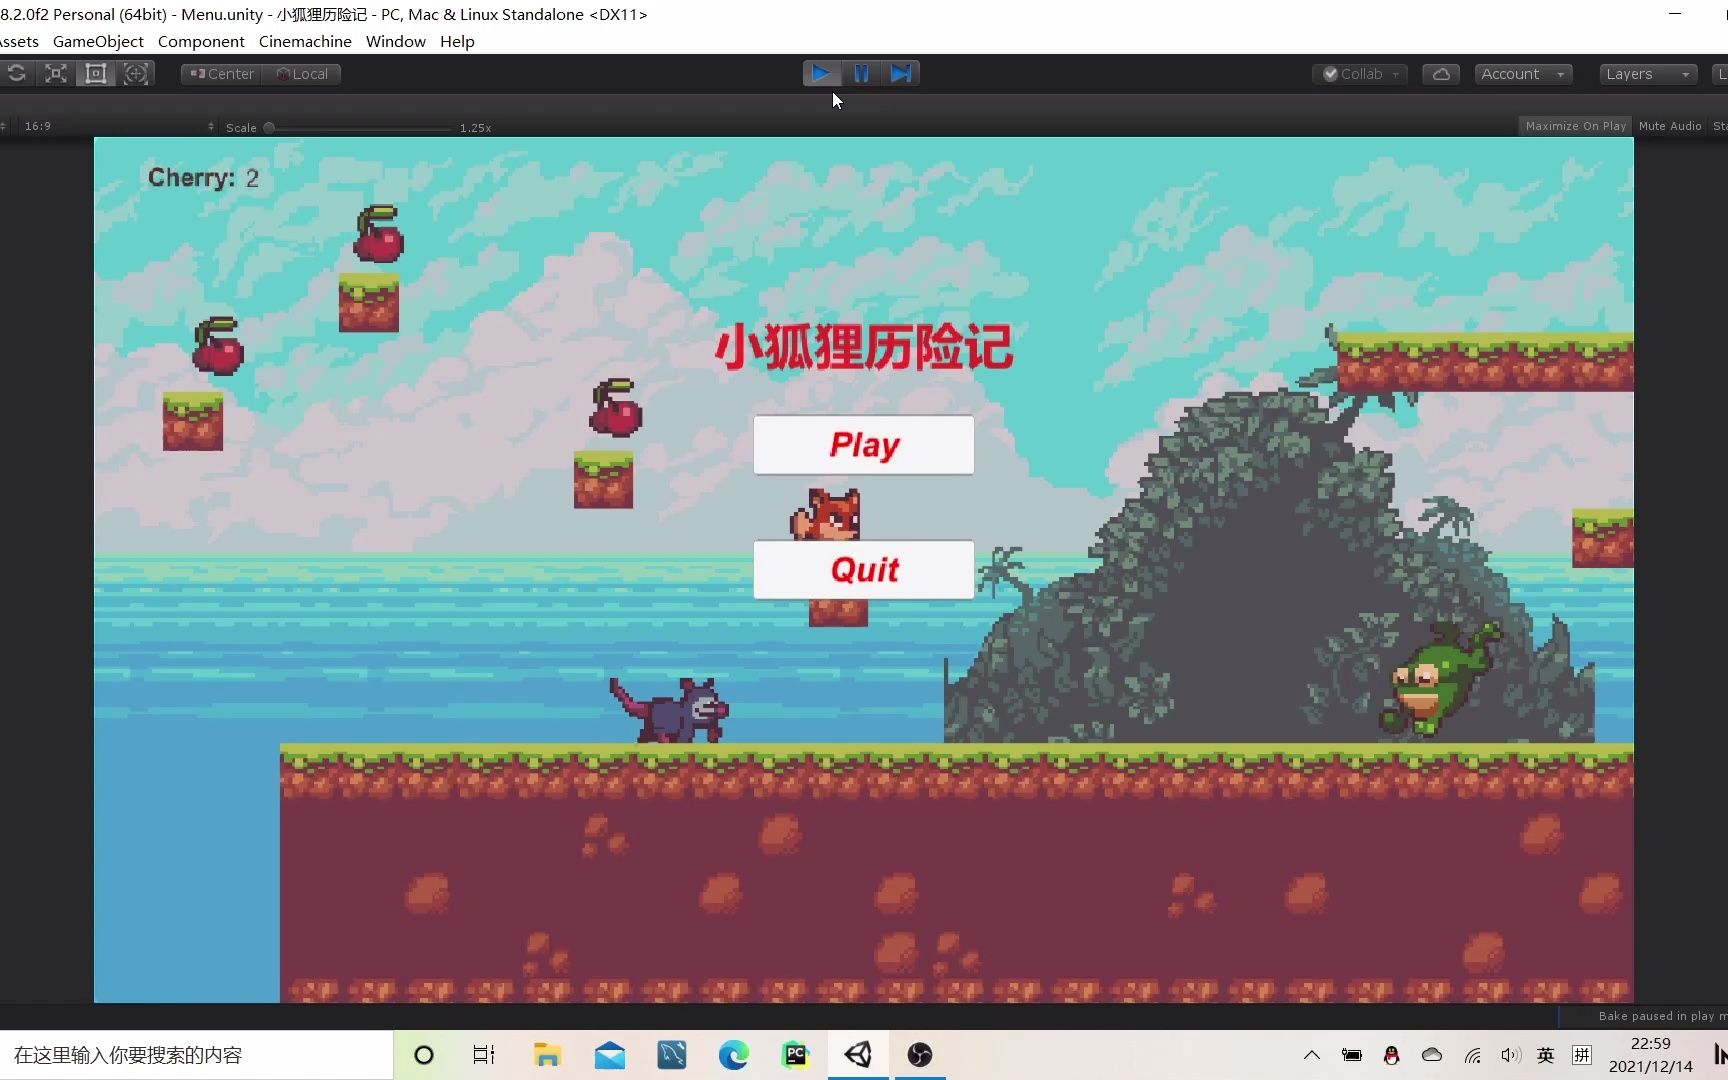Open the Cinemachine menu
This screenshot has width=1728, height=1080.
tap(304, 41)
